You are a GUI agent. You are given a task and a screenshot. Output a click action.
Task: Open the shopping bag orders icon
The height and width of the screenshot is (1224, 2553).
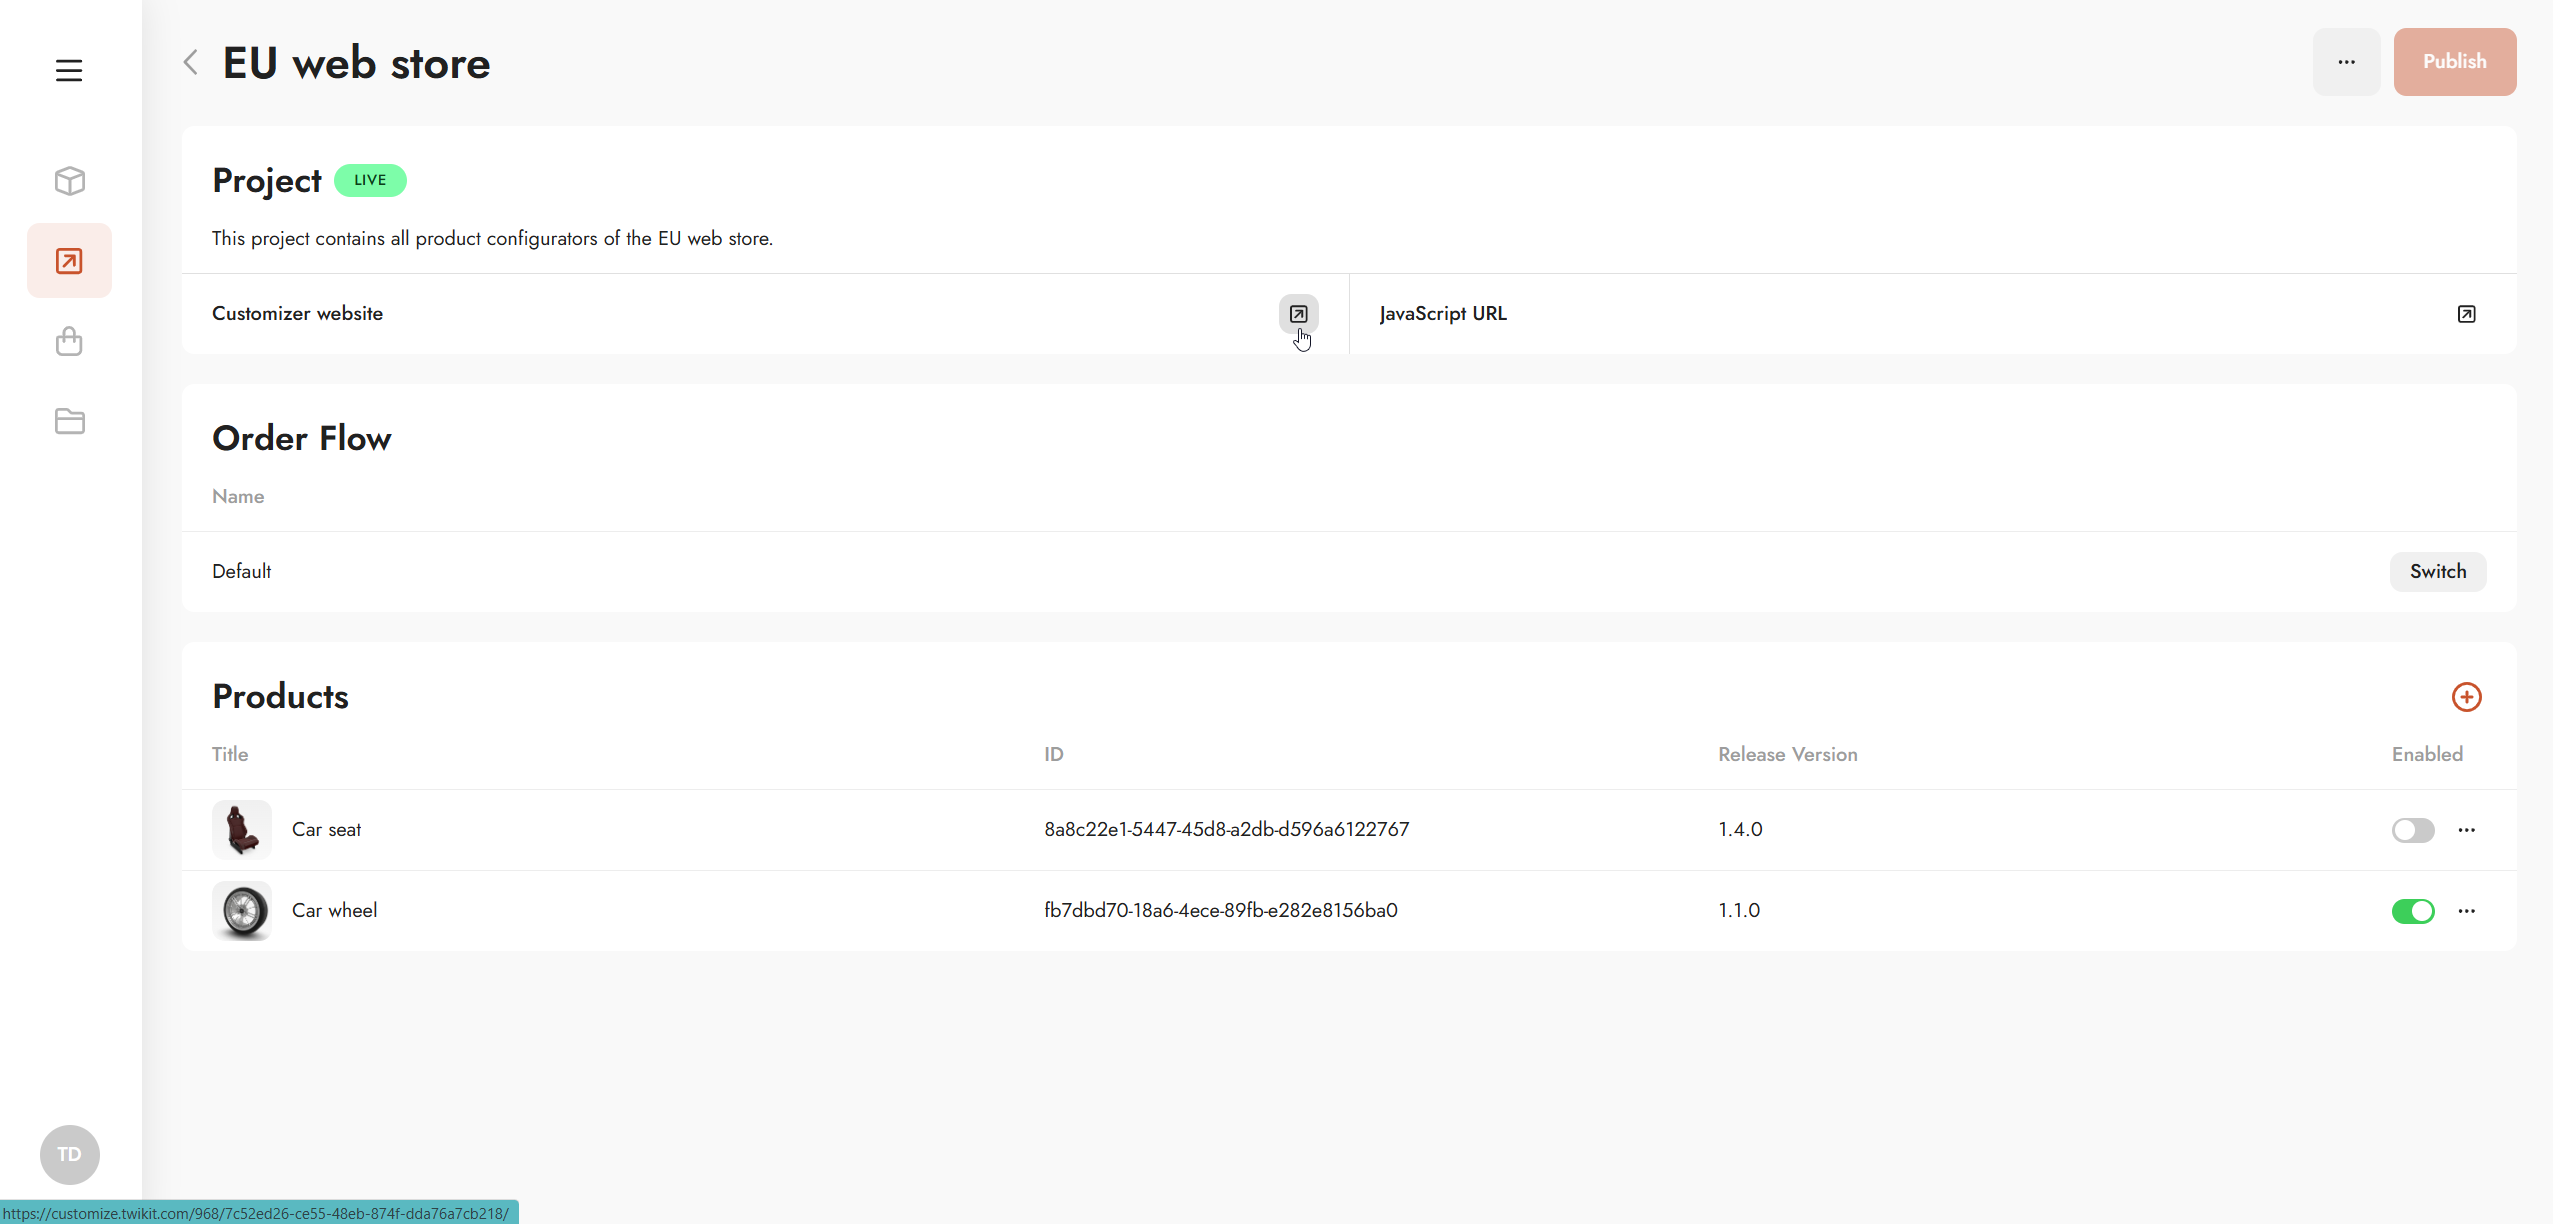(x=69, y=341)
